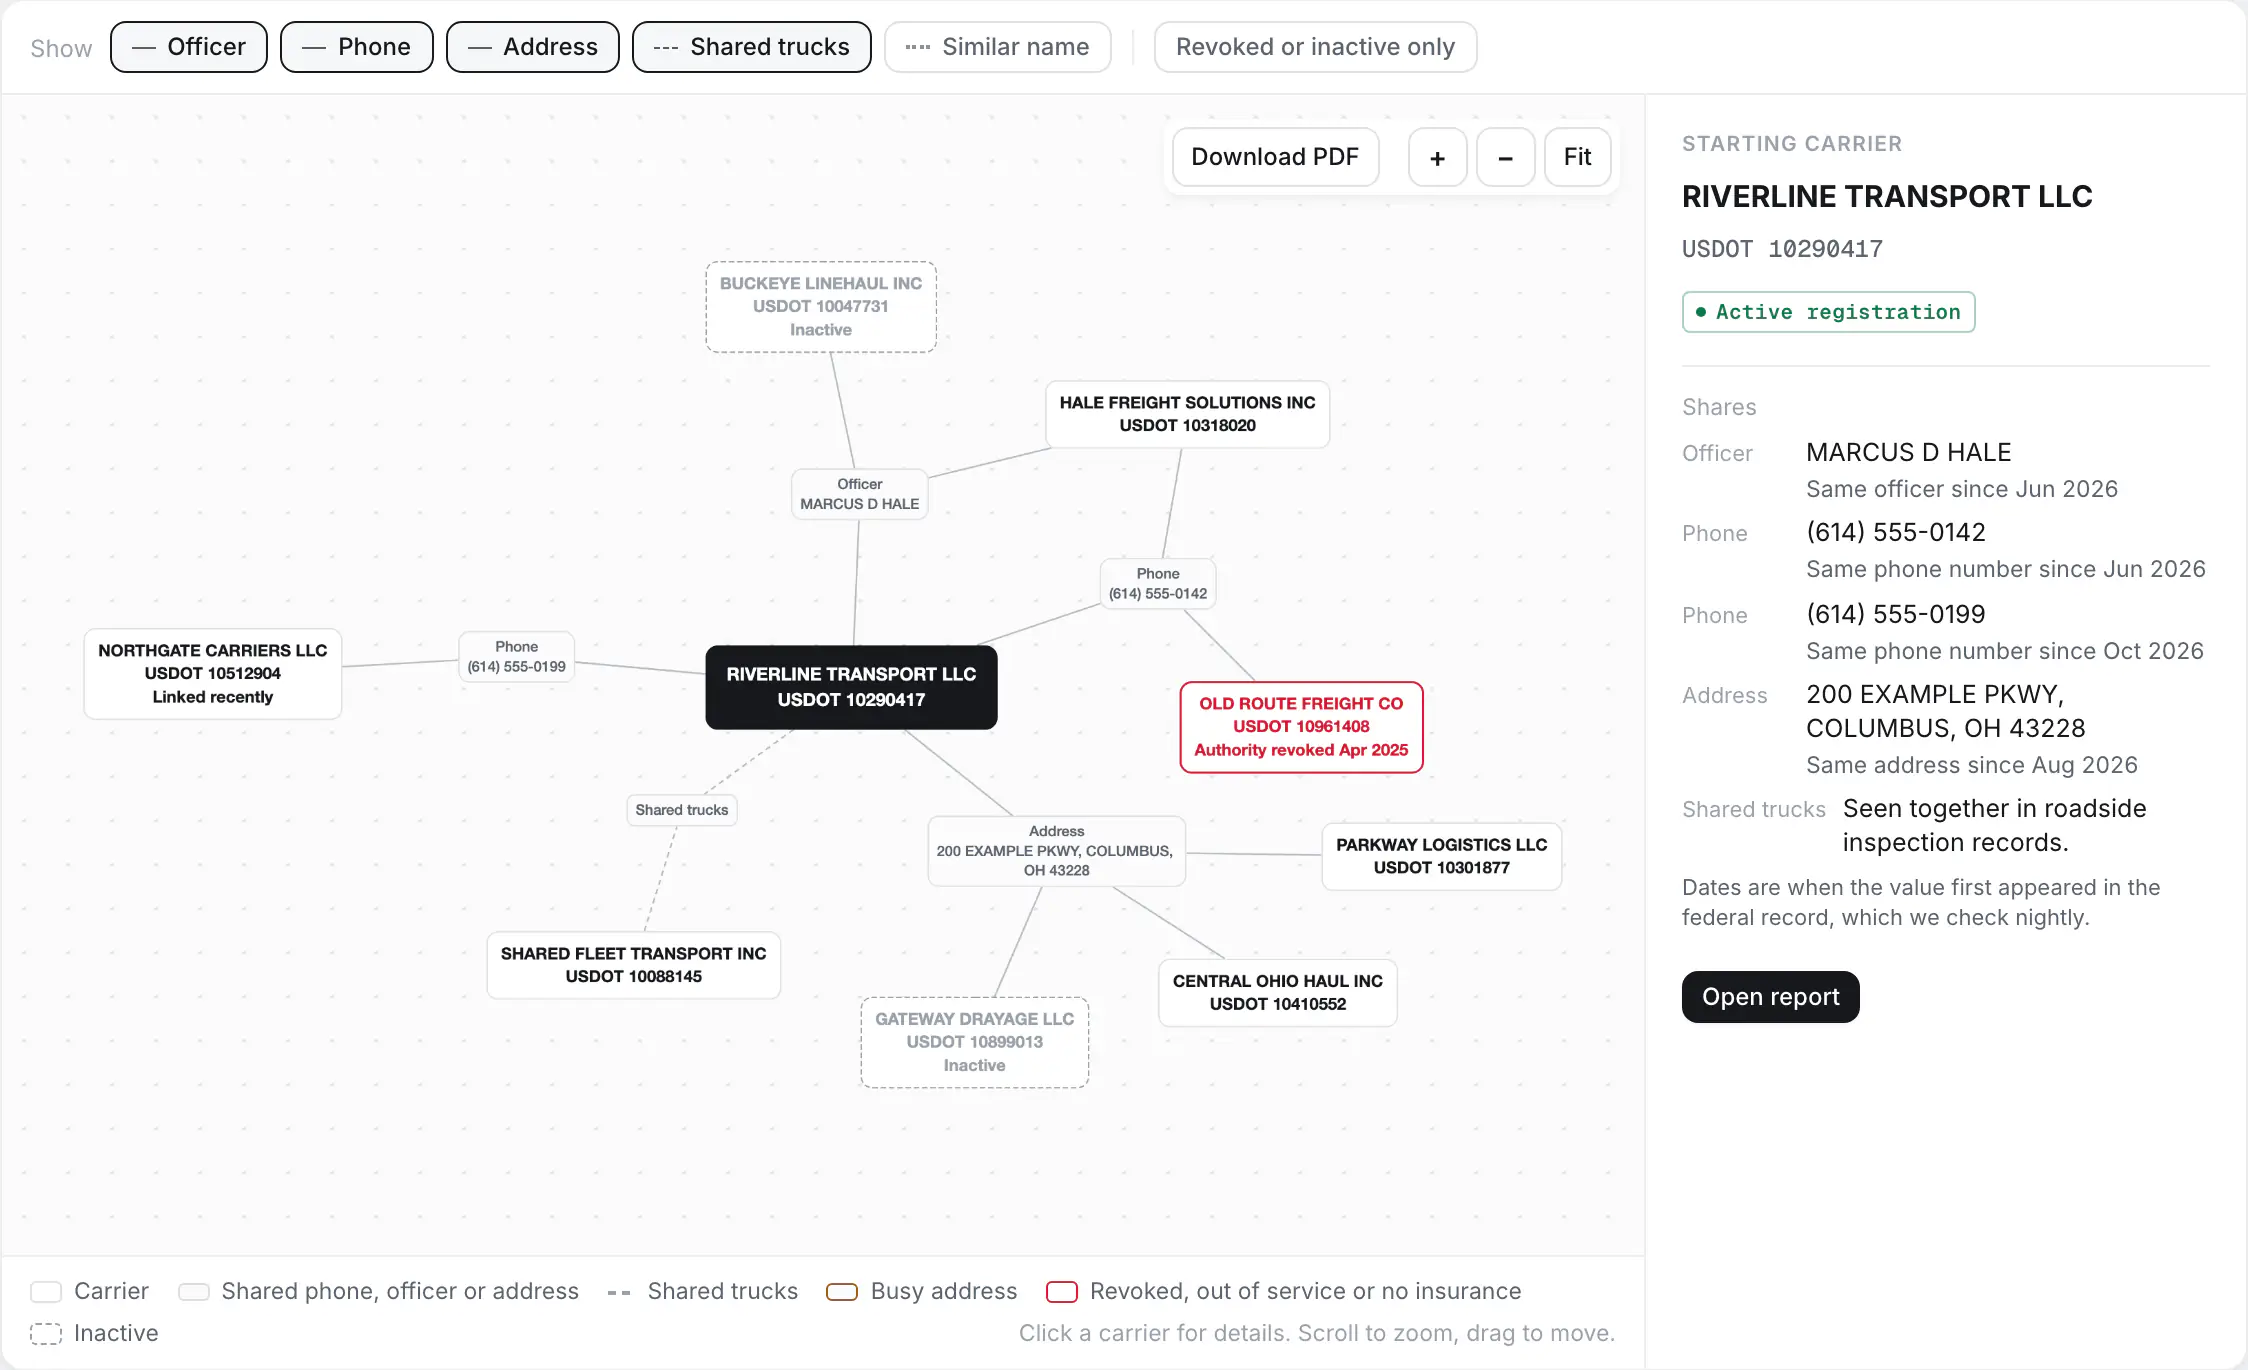Click MARCUS D HALE in the Shares panel
The width and height of the screenshot is (2248, 1370).
click(x=1909, y=452)
